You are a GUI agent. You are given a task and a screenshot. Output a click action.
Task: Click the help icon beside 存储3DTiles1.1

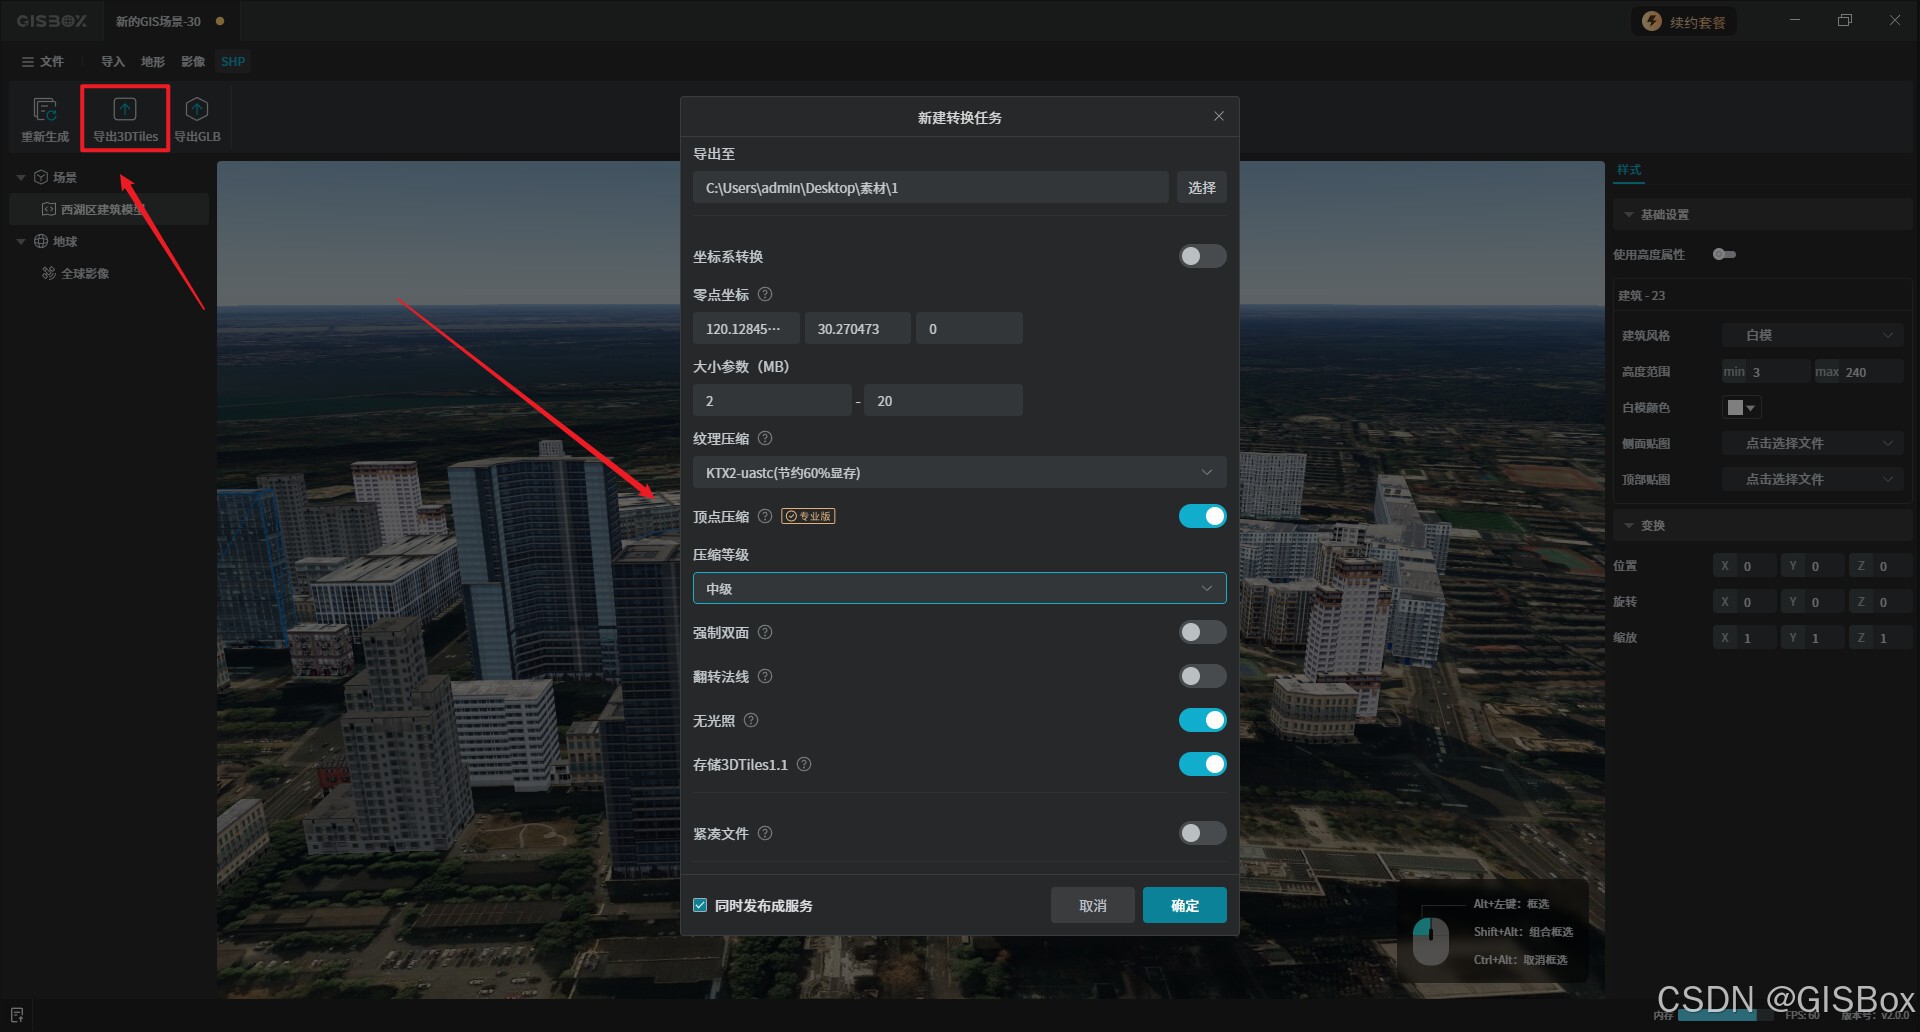[804, 765]
